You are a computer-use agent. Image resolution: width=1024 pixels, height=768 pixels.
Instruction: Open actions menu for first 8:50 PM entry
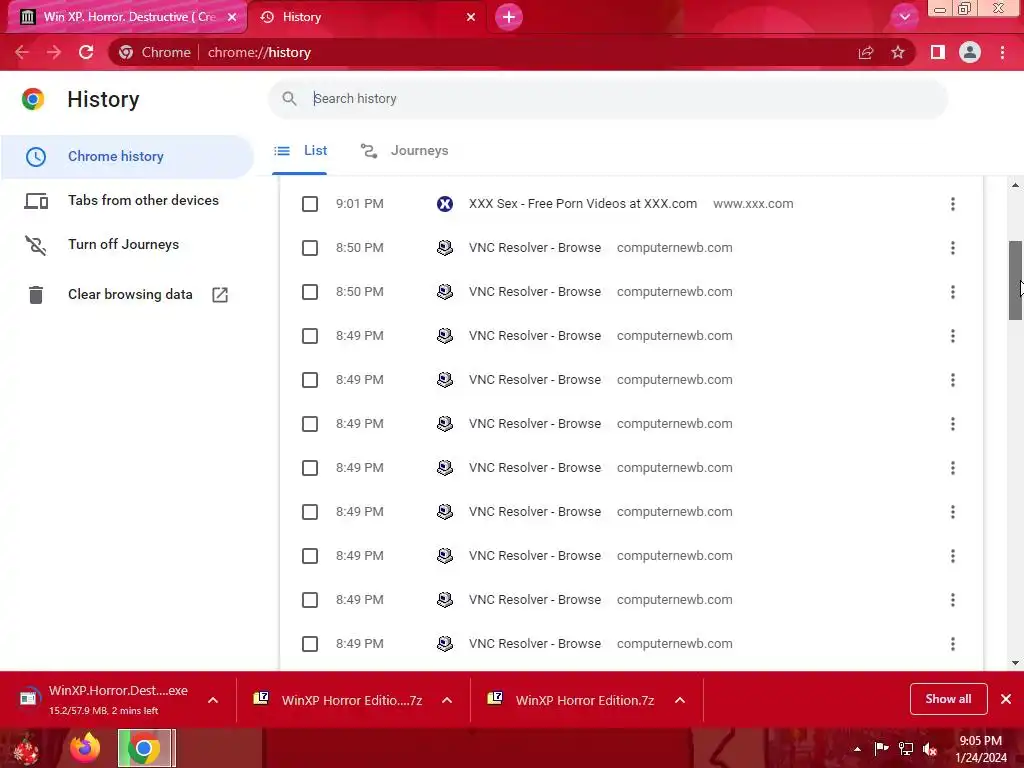[953, 248]
